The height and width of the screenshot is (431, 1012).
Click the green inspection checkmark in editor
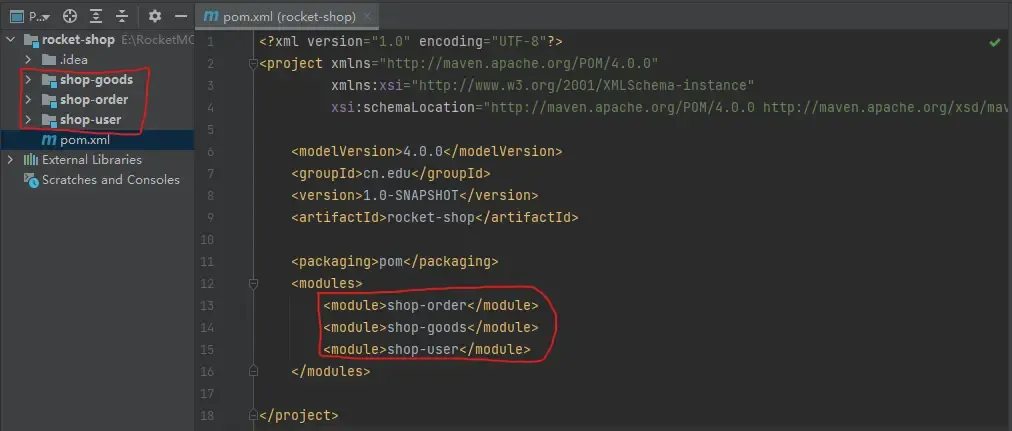[x=995, y=43]
